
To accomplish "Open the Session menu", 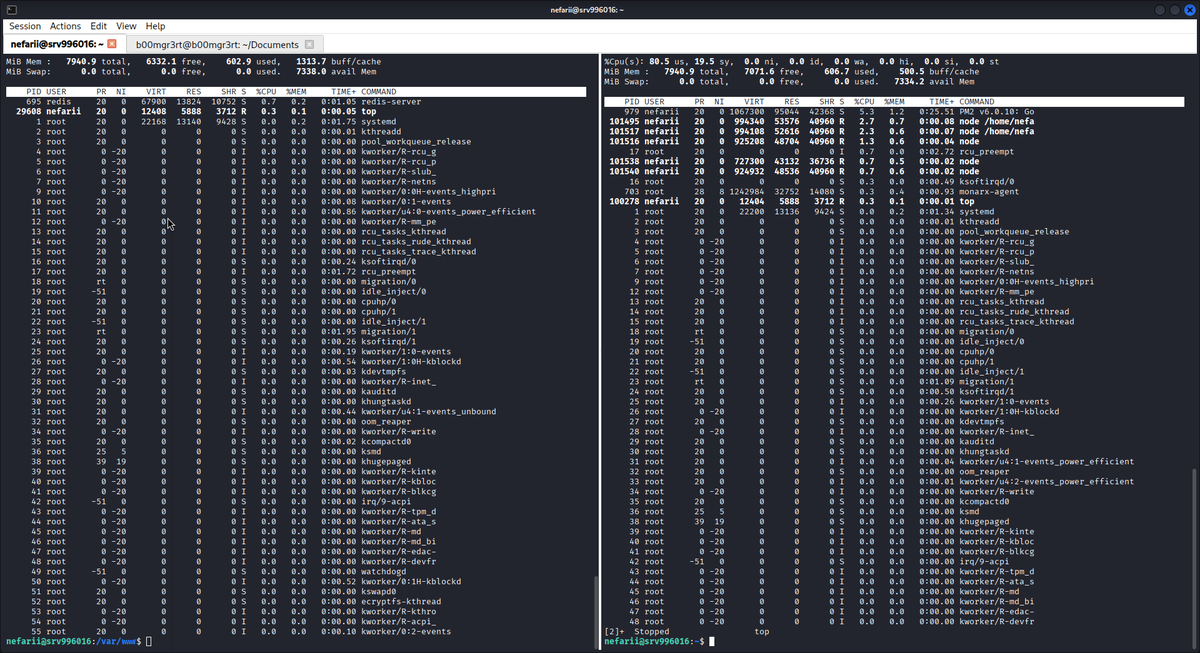I will [x=25, y=26].
